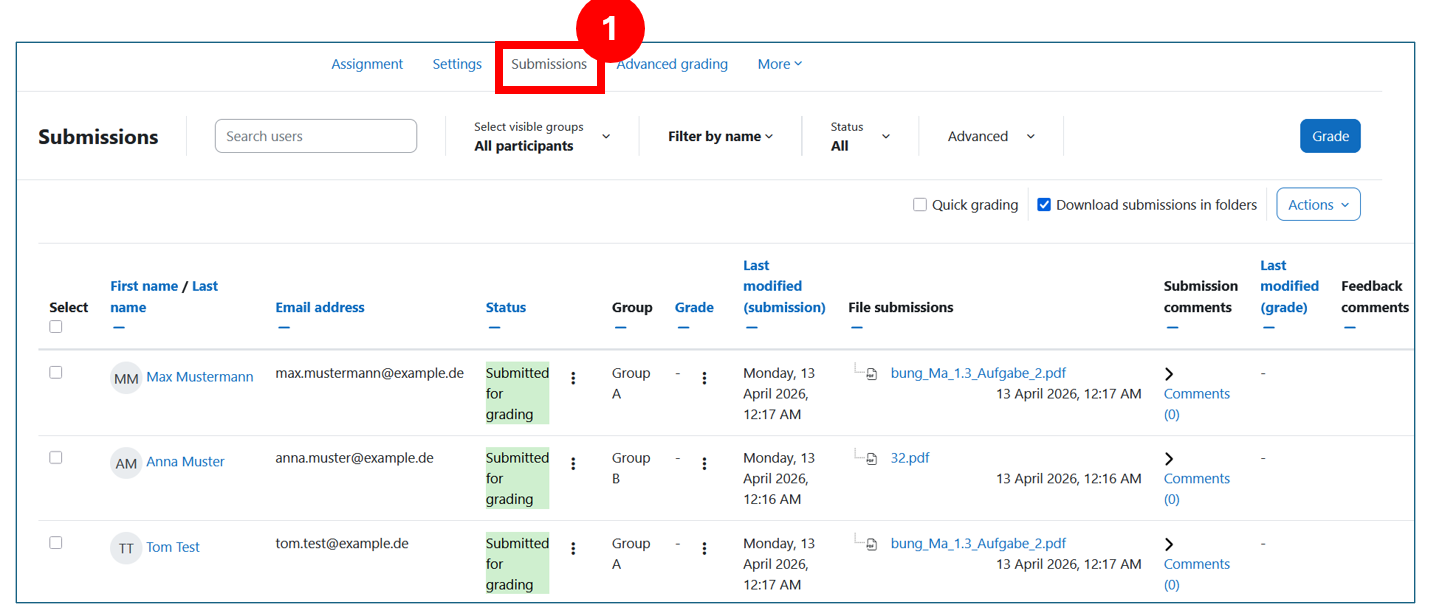
Task: Open the Filter by name dropdown
Action: 720,136
